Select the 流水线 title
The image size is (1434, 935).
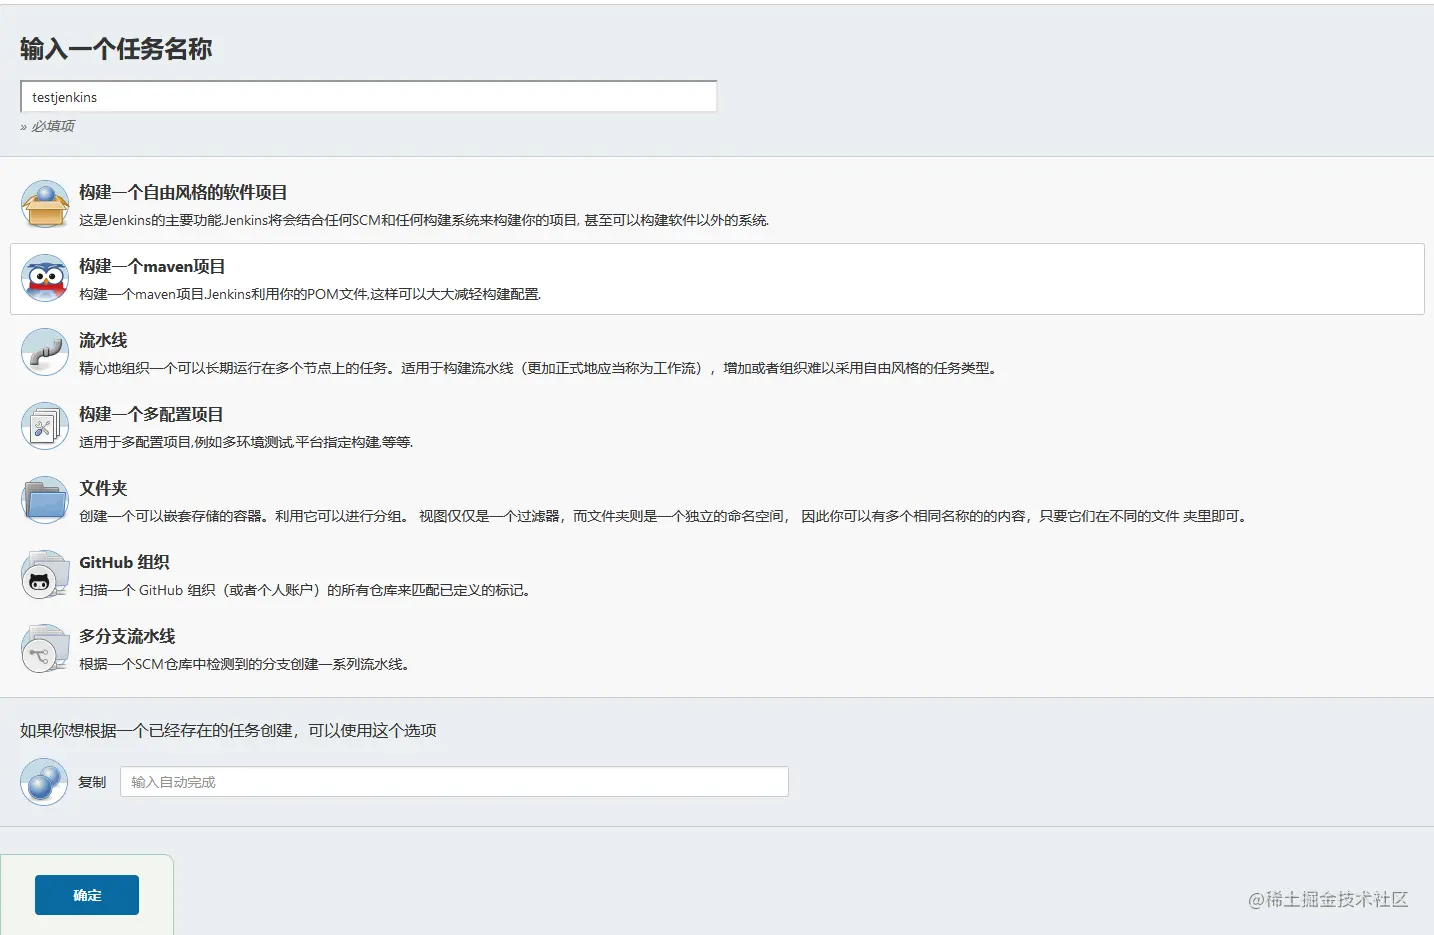point(103,341)
